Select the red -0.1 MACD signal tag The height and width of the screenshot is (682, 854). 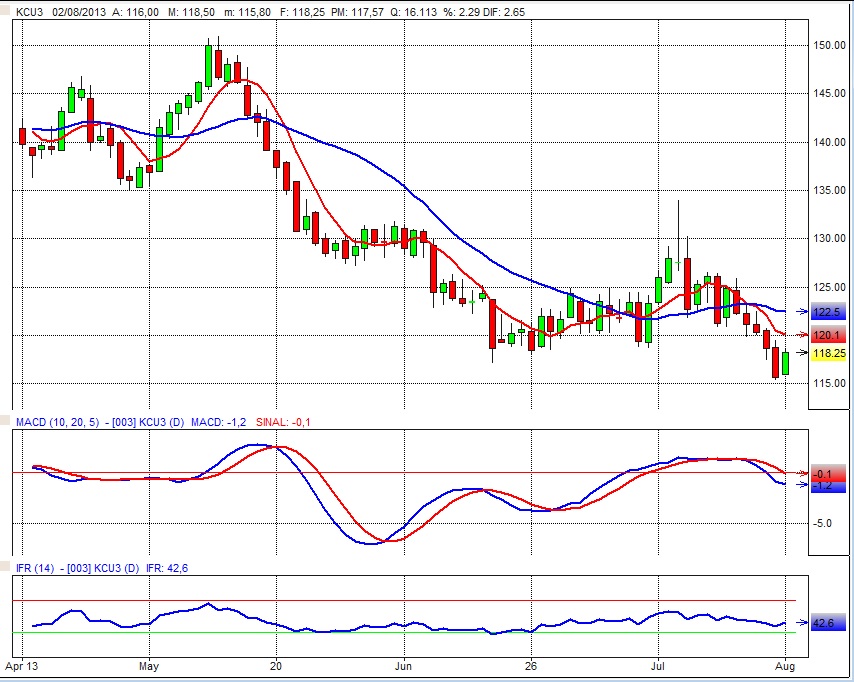(823, 473)
